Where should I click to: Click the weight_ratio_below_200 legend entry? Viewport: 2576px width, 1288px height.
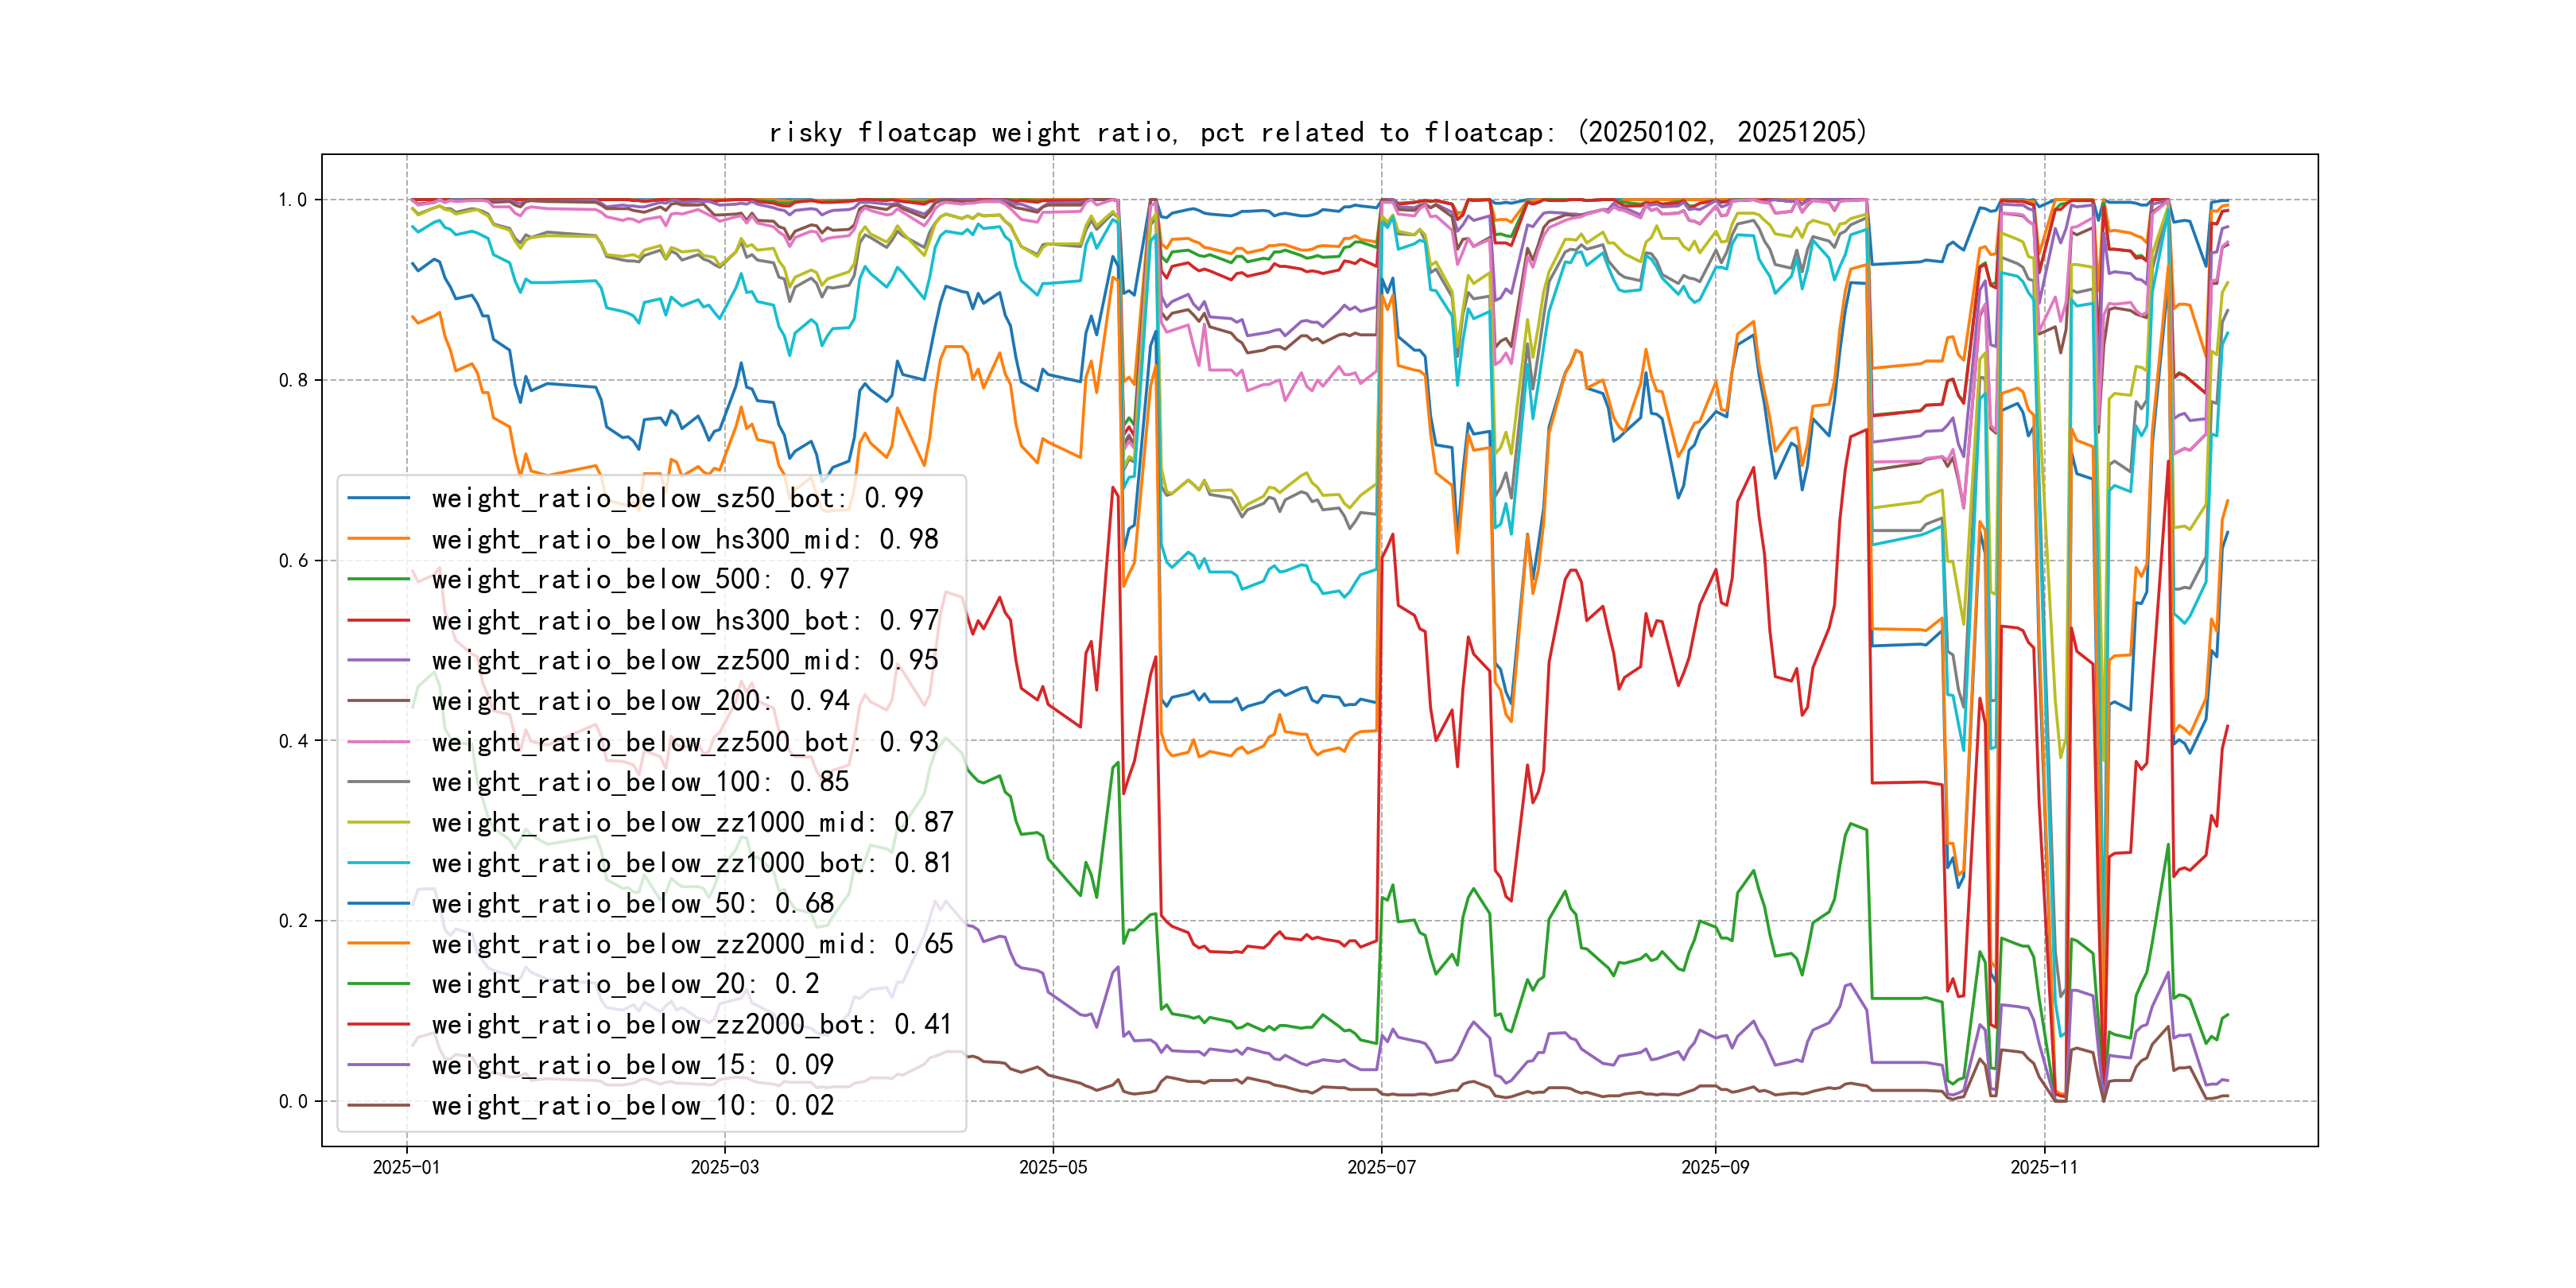(x=640, y=701)
